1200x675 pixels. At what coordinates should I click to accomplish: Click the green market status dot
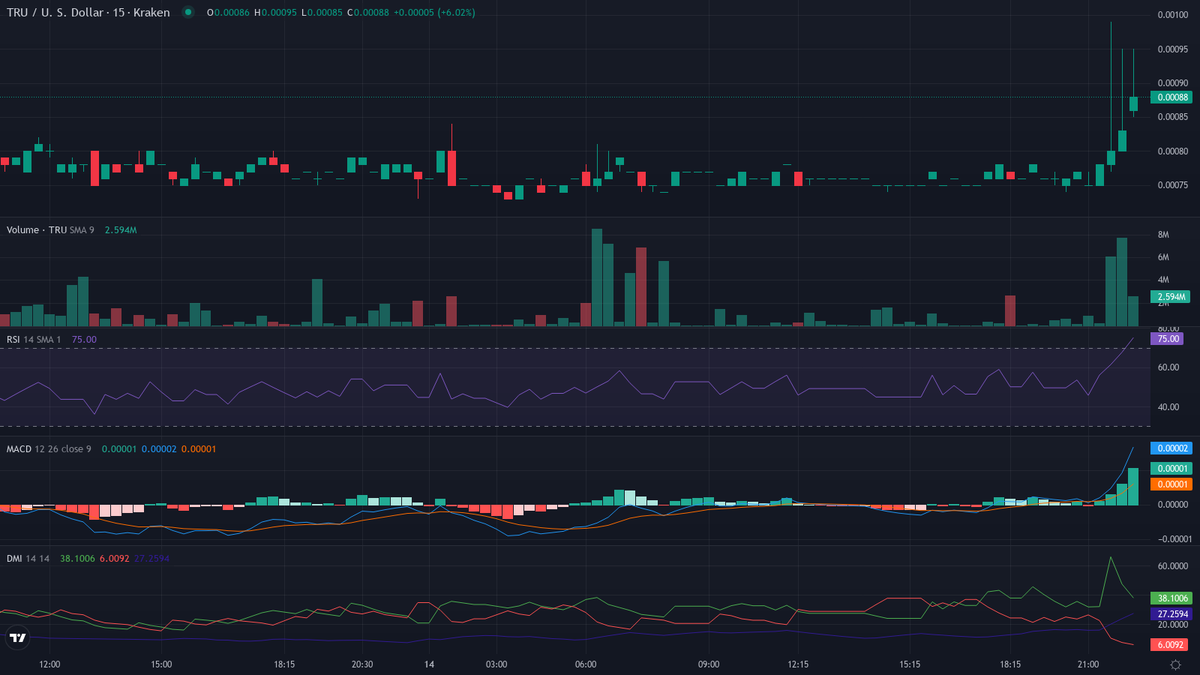tap(187, 12)
